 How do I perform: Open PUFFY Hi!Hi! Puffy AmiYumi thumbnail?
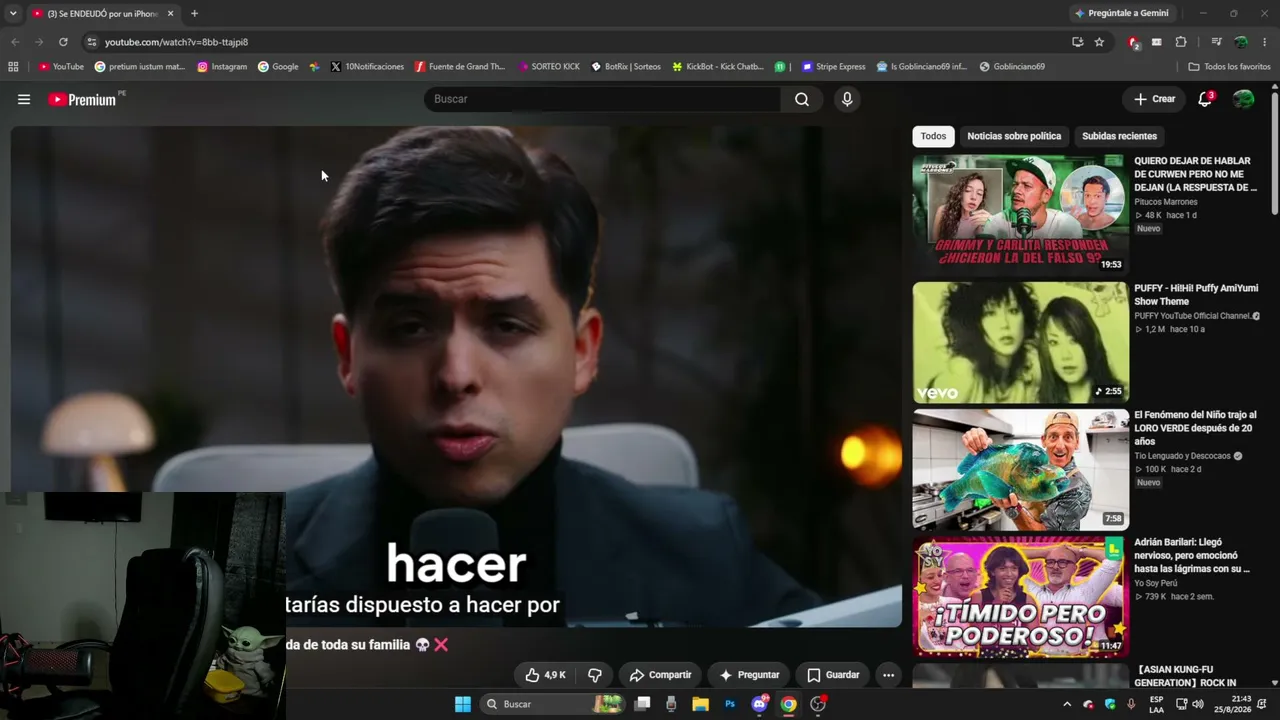[x=1020, y=342]
